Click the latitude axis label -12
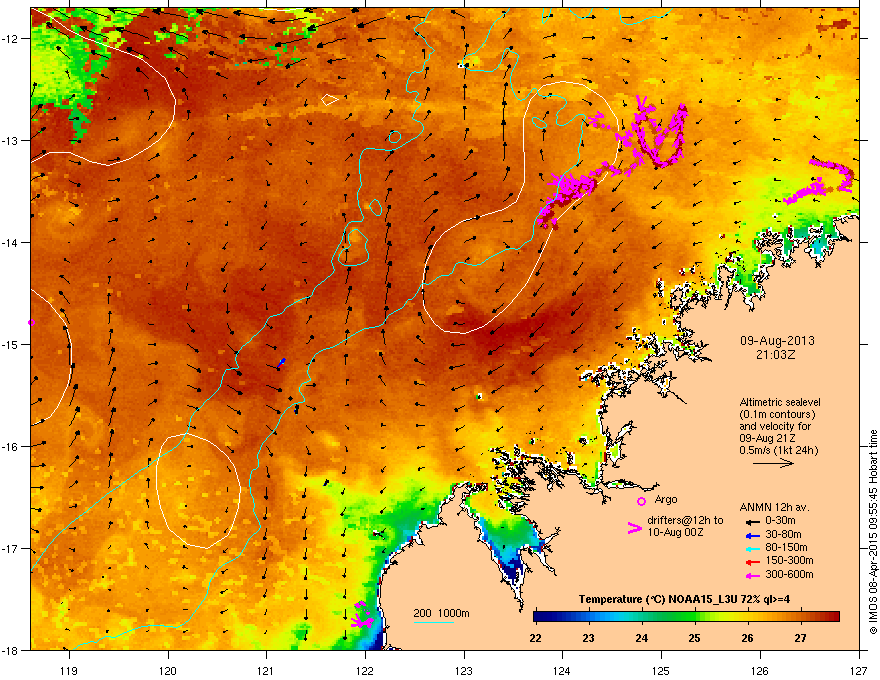This screenshot has width=880, height=680. point(11,39)
